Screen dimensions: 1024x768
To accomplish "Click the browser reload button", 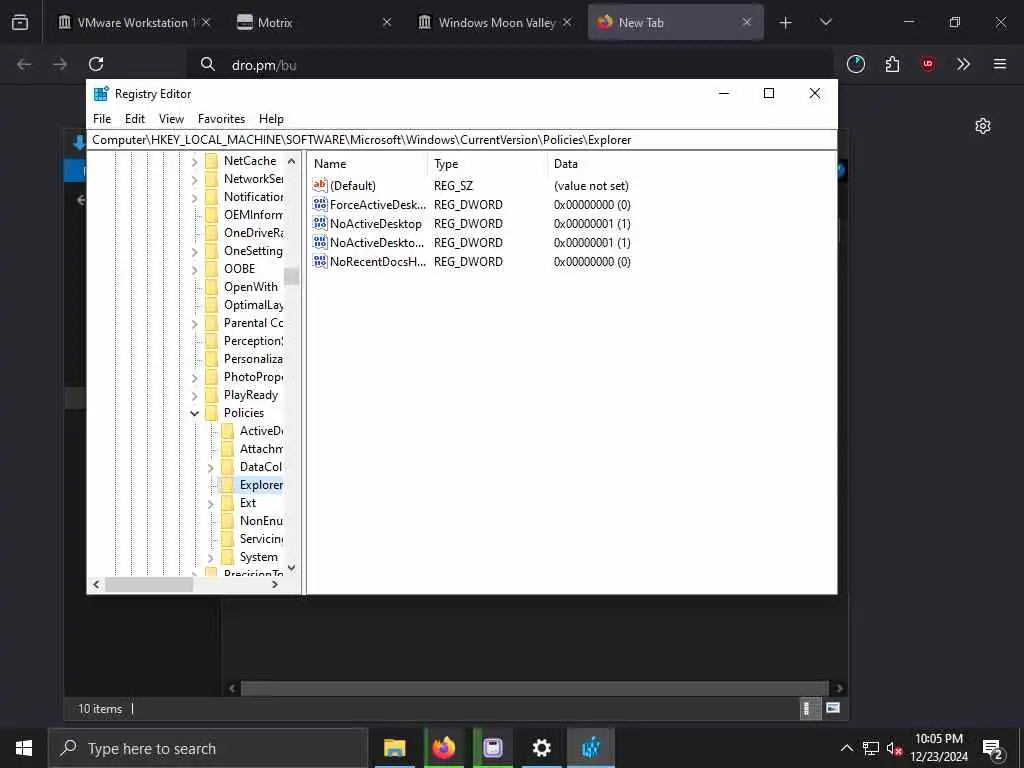I will point(96,64).
